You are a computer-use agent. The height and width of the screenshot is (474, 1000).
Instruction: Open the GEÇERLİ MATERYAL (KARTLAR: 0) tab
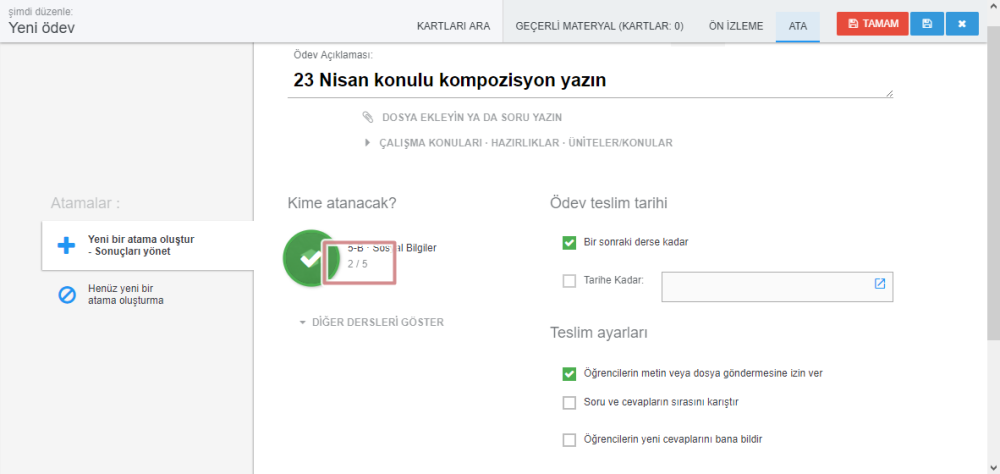click(599, 26)
